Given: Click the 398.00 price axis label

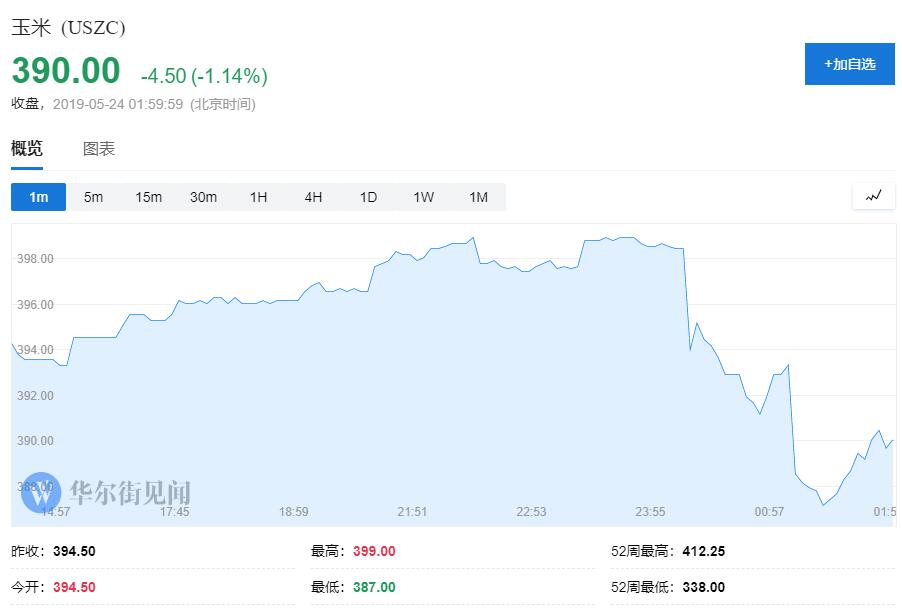Looking at the screenshot, I should 35,259.
